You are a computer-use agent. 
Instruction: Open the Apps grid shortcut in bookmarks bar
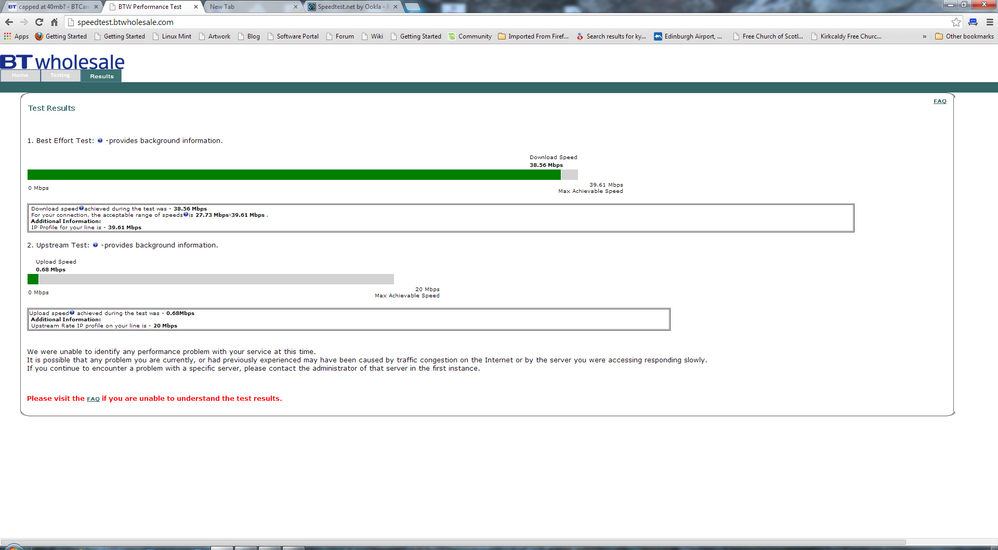pos(17,36)
